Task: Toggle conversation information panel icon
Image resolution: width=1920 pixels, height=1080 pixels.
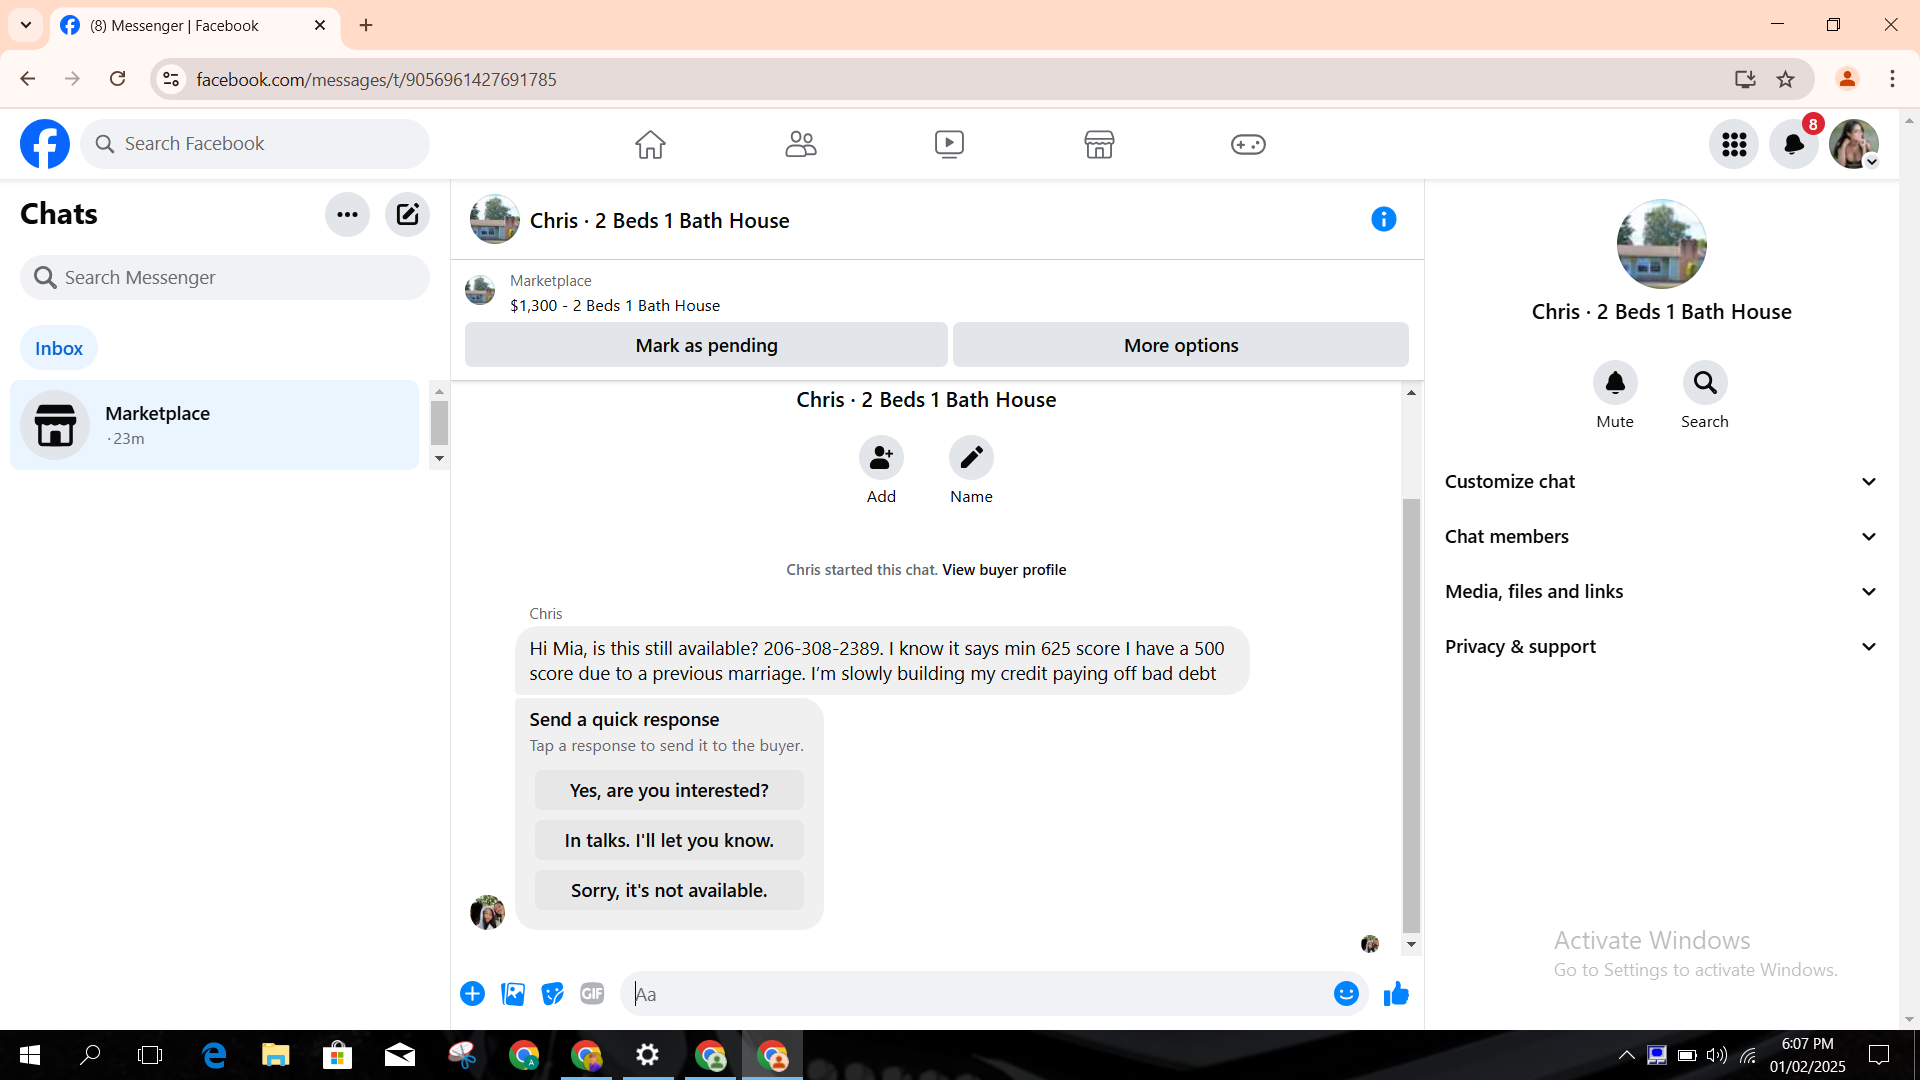Action: pyautogui.click(x=1383, y=219)
